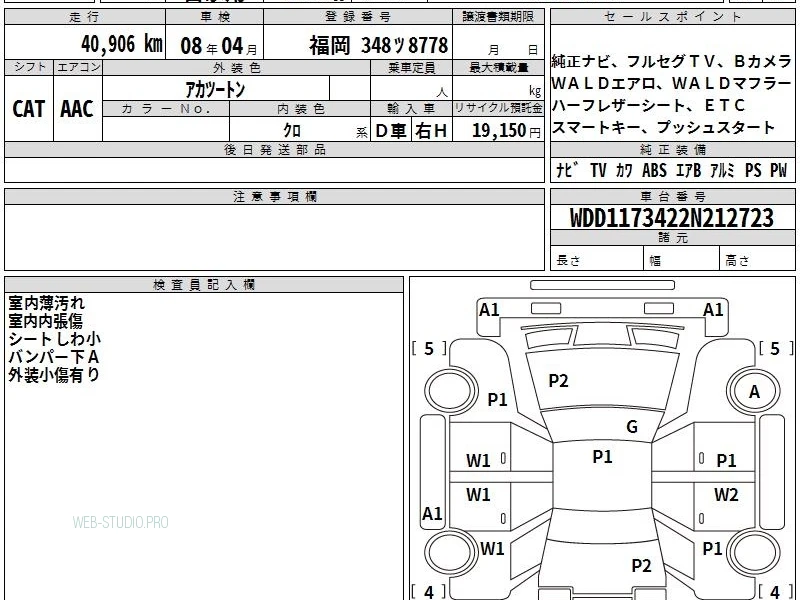Click the 走行 header

[85, 17]
